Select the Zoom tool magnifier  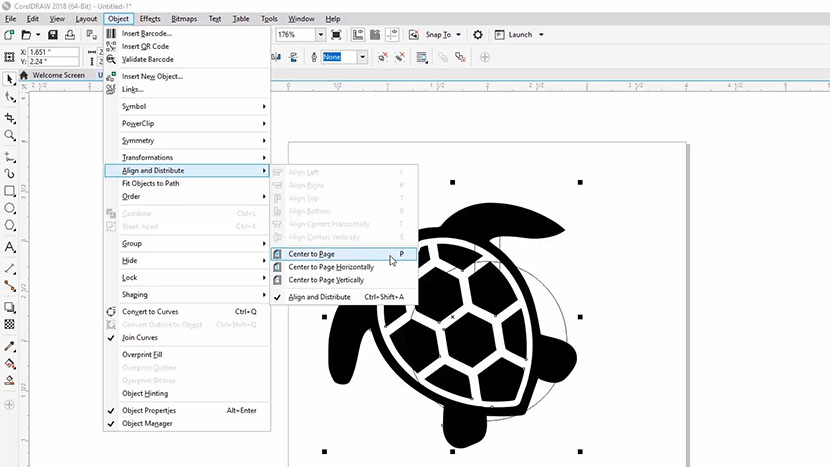[x=10, y=135]
